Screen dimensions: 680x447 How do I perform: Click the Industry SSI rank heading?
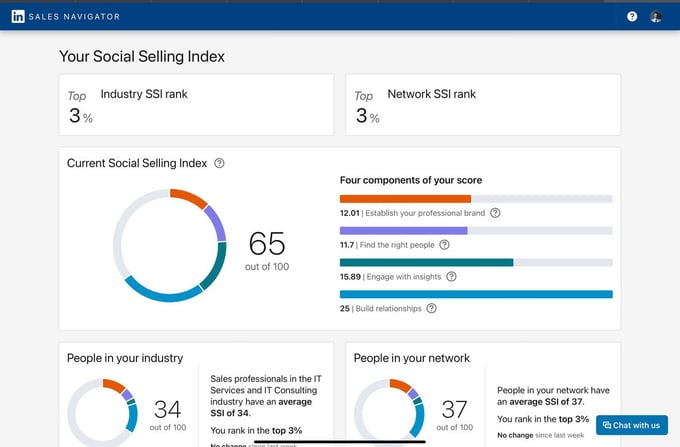pyautogui.click(x=144, y=94)
